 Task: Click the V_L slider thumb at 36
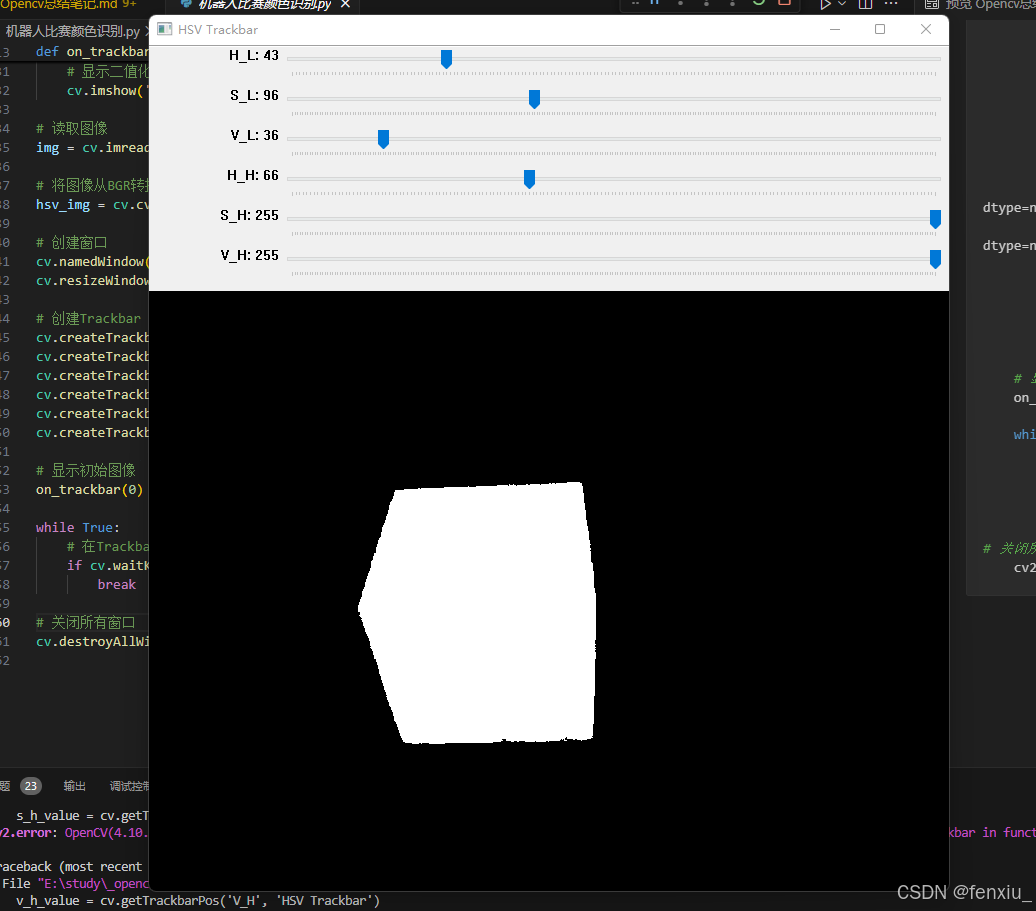(383, 139)
